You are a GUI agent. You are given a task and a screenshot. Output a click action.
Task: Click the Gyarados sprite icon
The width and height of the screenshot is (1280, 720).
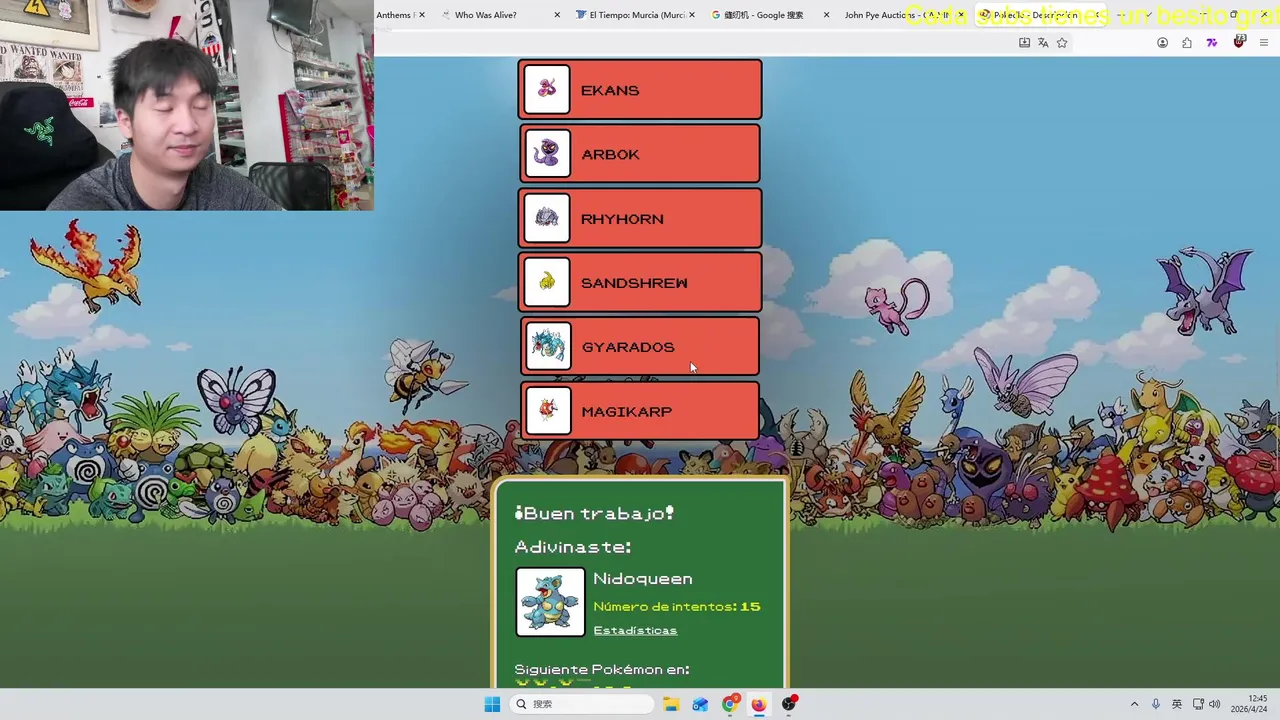[548, 346]
